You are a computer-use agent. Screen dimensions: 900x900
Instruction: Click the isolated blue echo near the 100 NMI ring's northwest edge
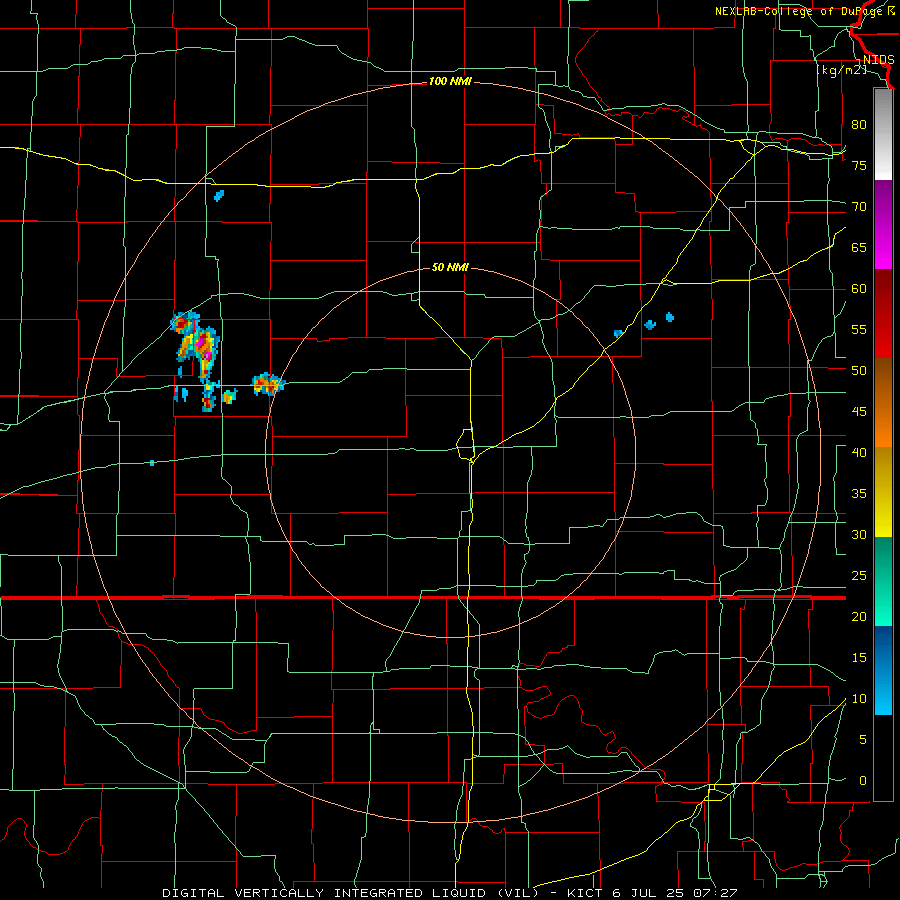(219, 196)
